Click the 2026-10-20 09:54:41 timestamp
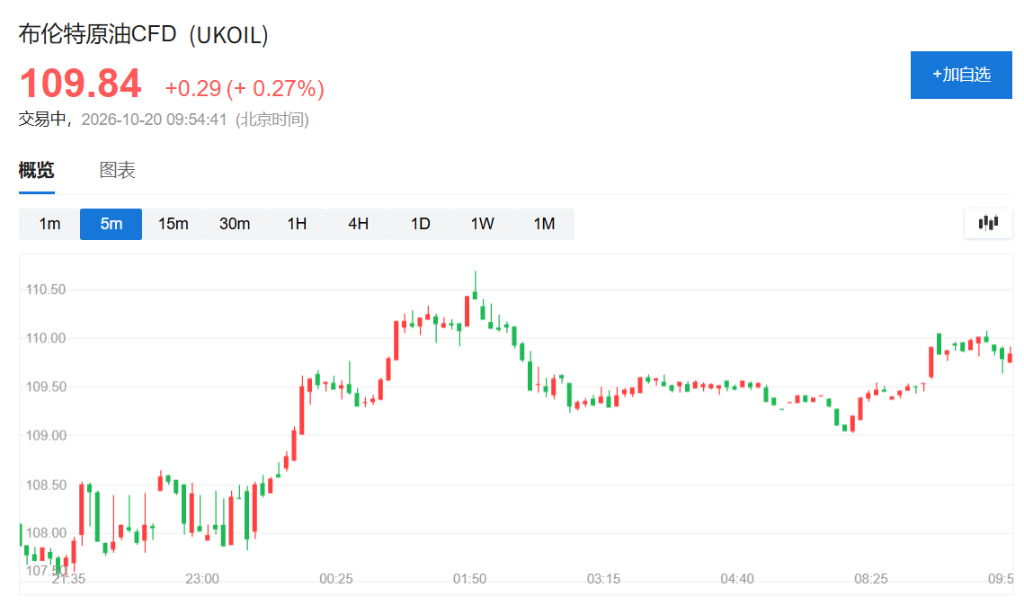Screen dimensions: 1024x606 pos(154,120)
